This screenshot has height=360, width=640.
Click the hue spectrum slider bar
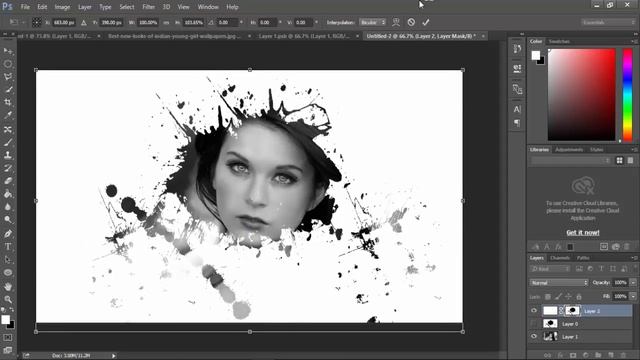click(628, 95)
